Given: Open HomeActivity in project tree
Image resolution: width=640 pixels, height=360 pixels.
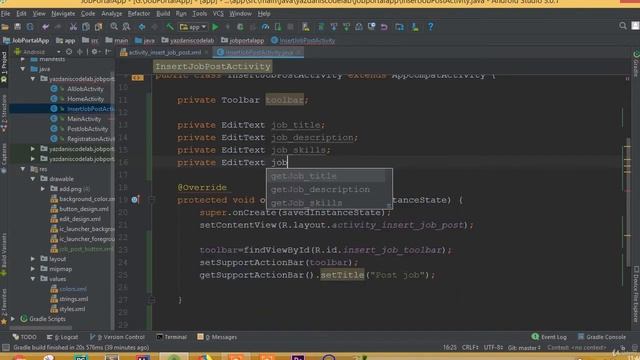Looking at the screenshot, I should 85,99.
